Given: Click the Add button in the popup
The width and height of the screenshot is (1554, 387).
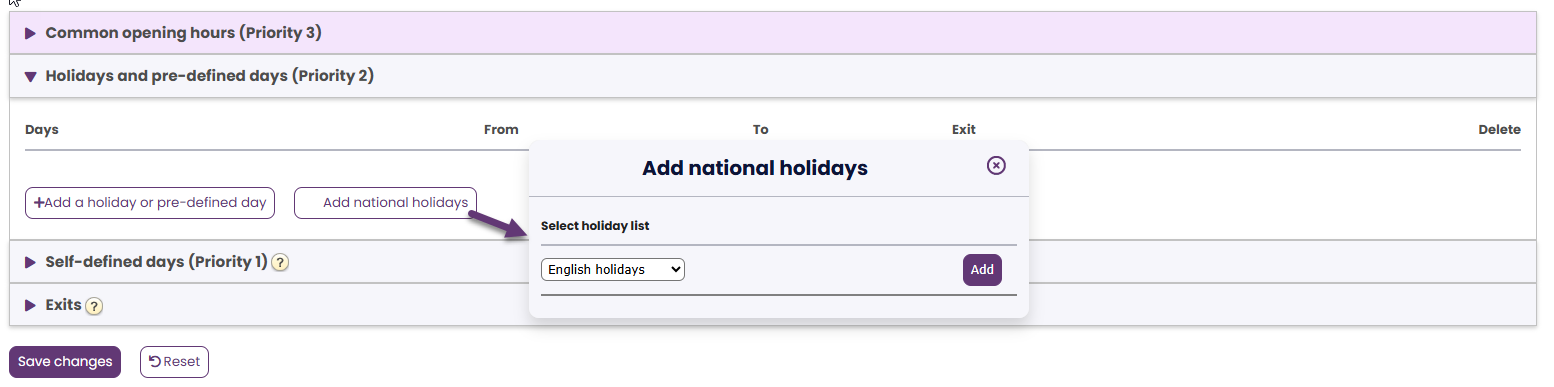Looking at the screenshot, I should click(982, 270).
